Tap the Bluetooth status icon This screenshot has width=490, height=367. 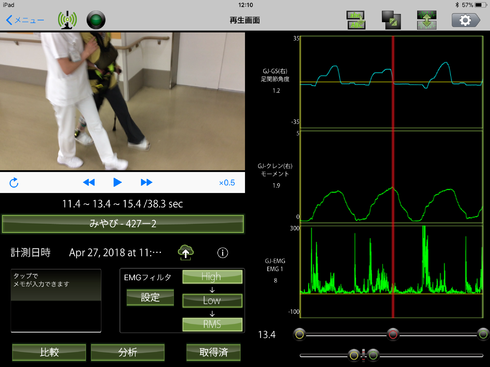coord(457,5)
